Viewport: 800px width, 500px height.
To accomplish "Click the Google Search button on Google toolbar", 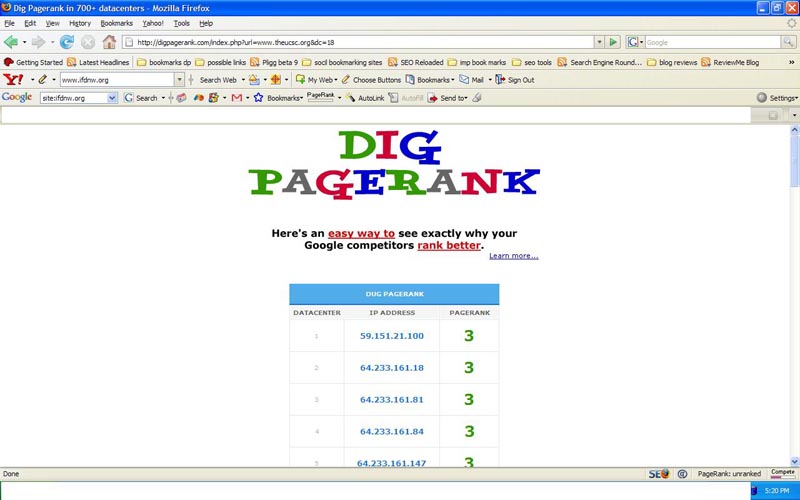I will [141, 97].
